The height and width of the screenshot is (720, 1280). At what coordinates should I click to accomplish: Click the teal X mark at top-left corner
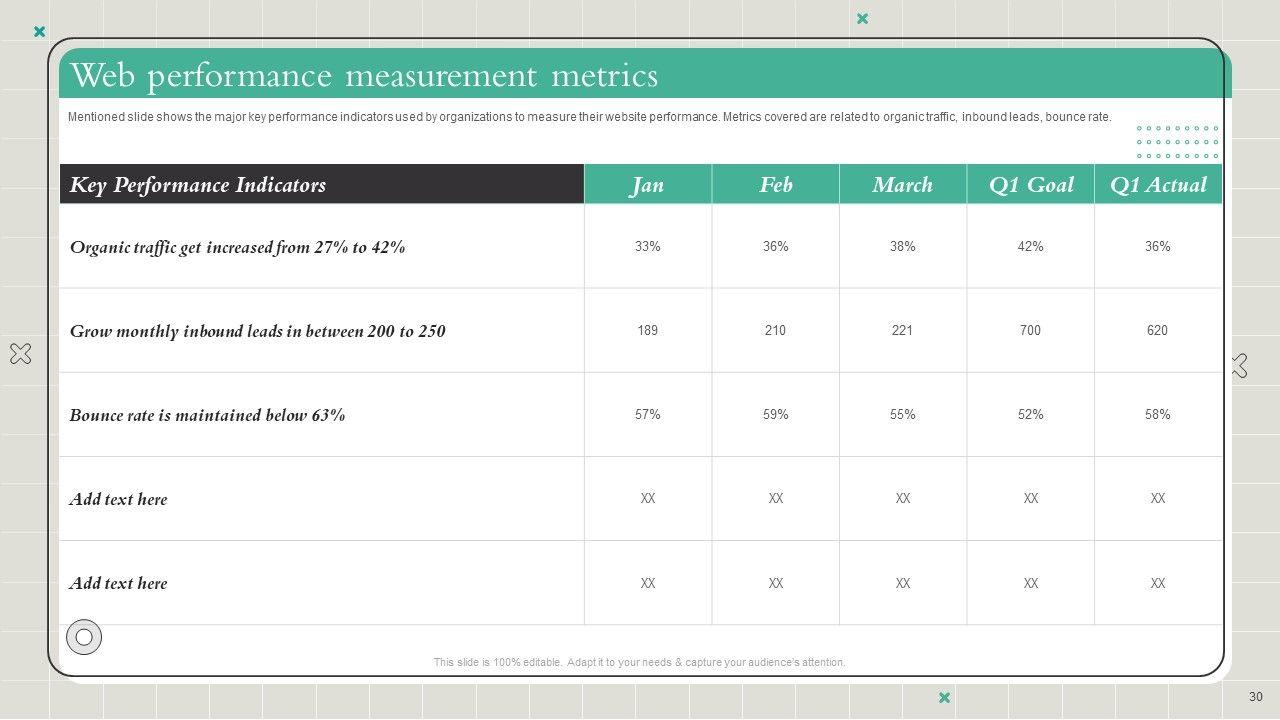[40, 32]
